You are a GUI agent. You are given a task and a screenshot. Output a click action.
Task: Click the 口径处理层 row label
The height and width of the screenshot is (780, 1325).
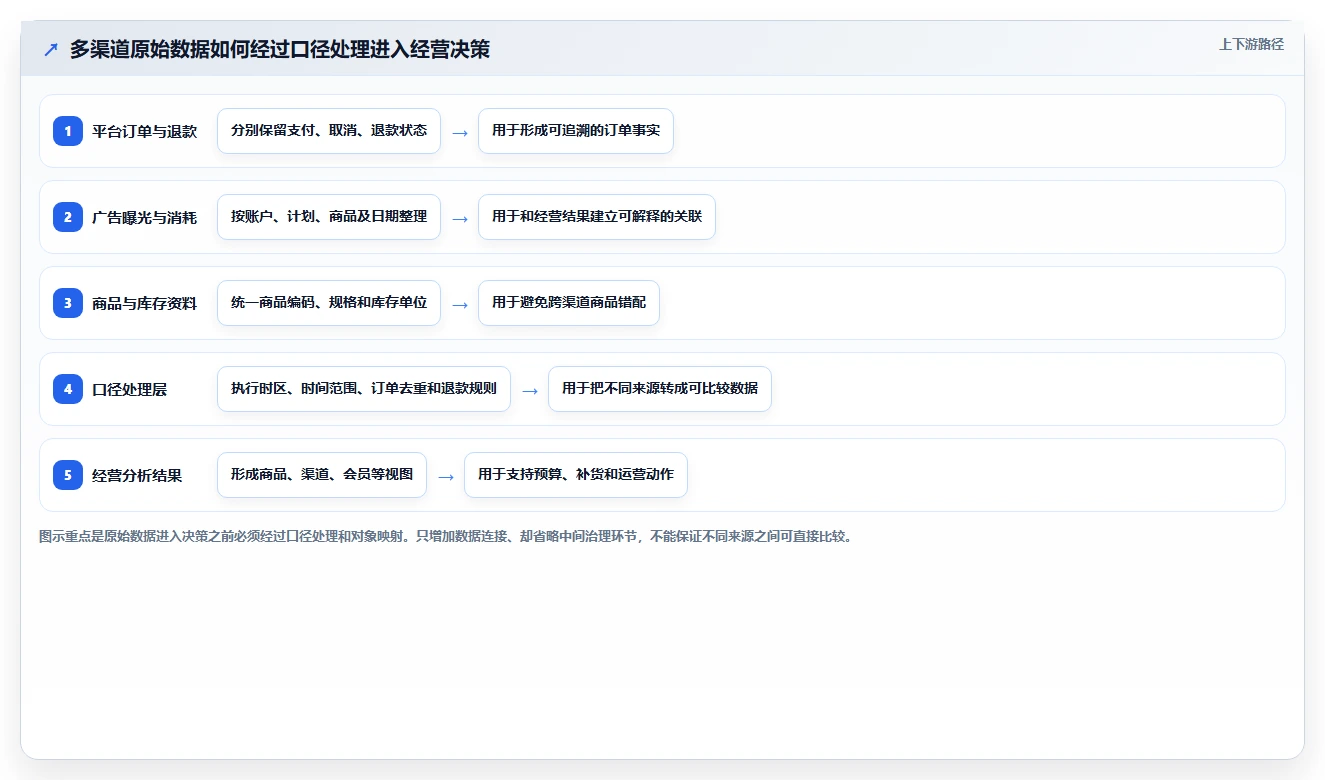pyautogui.click(x=130, y=389)
